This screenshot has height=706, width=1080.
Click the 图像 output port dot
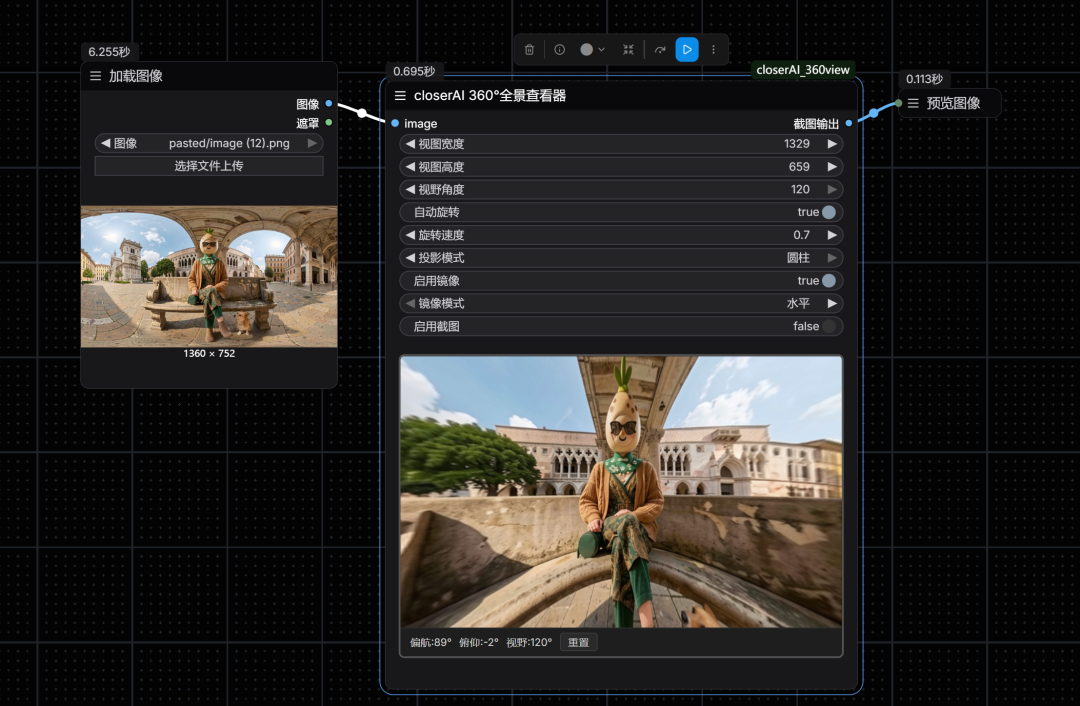(329, 103)
